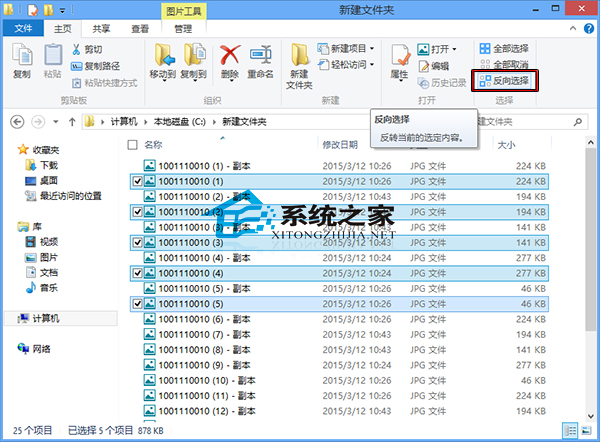Click the Paste (粘贴) ribbon icon
The image size is (600, 442).
tap(53, 60)
